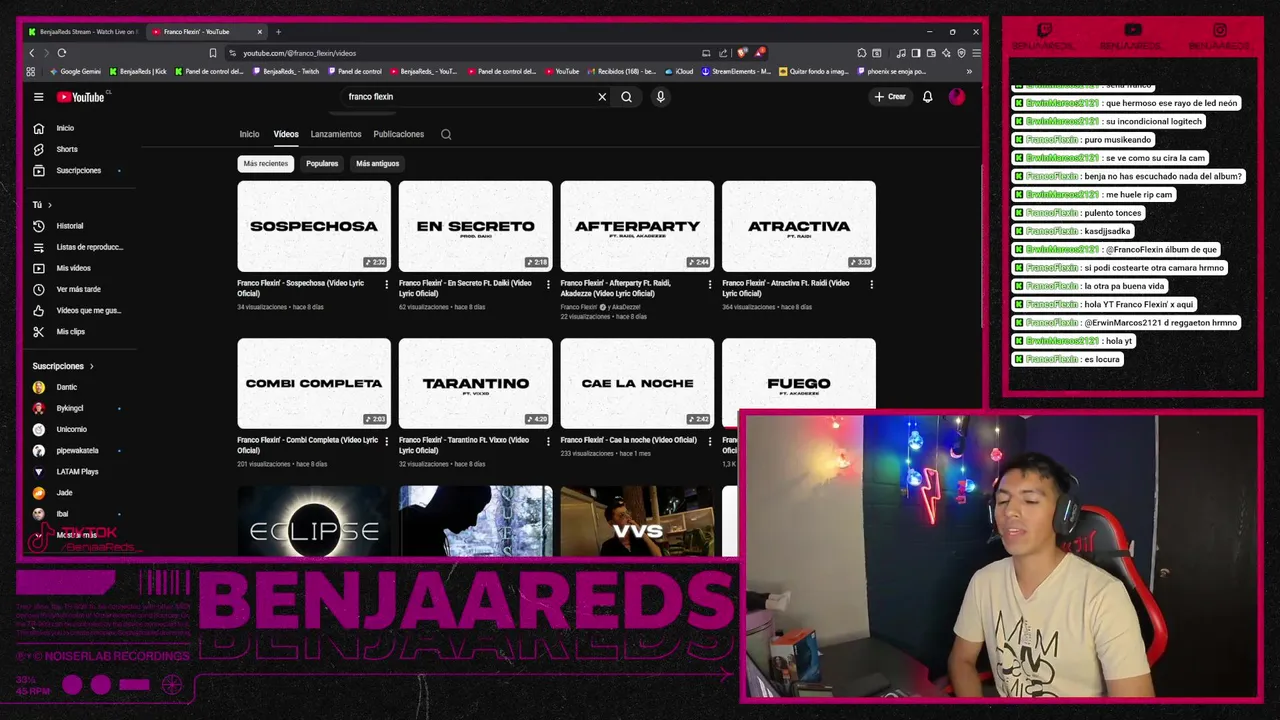The height and width of the screenshot is (720, 1280).
Task: Open the pipewakatela subscription channel
Action: (75, 450)
